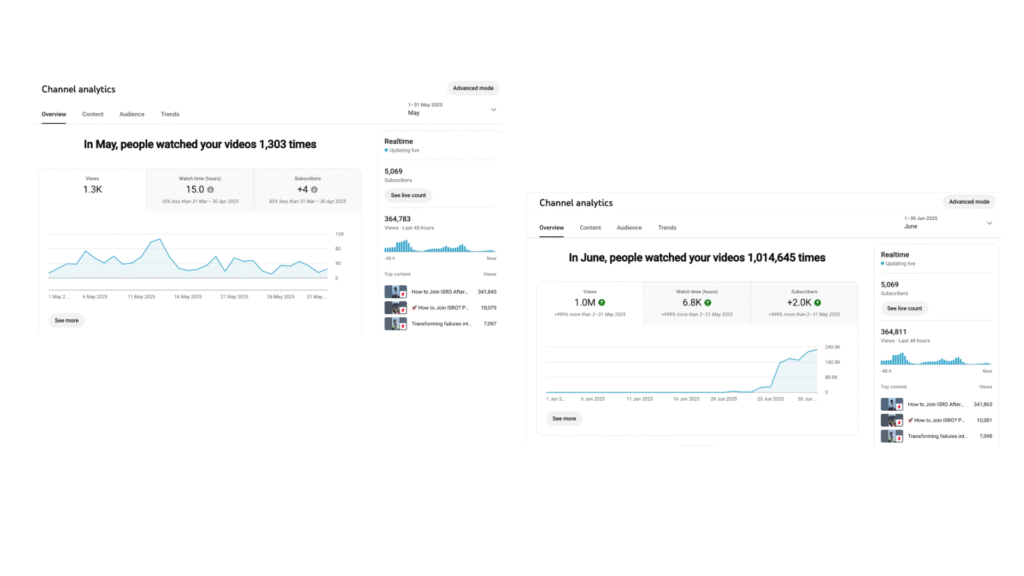Click Advanced mode button in June analytics
Viewport: 1024px width, 576px height.
969,202
